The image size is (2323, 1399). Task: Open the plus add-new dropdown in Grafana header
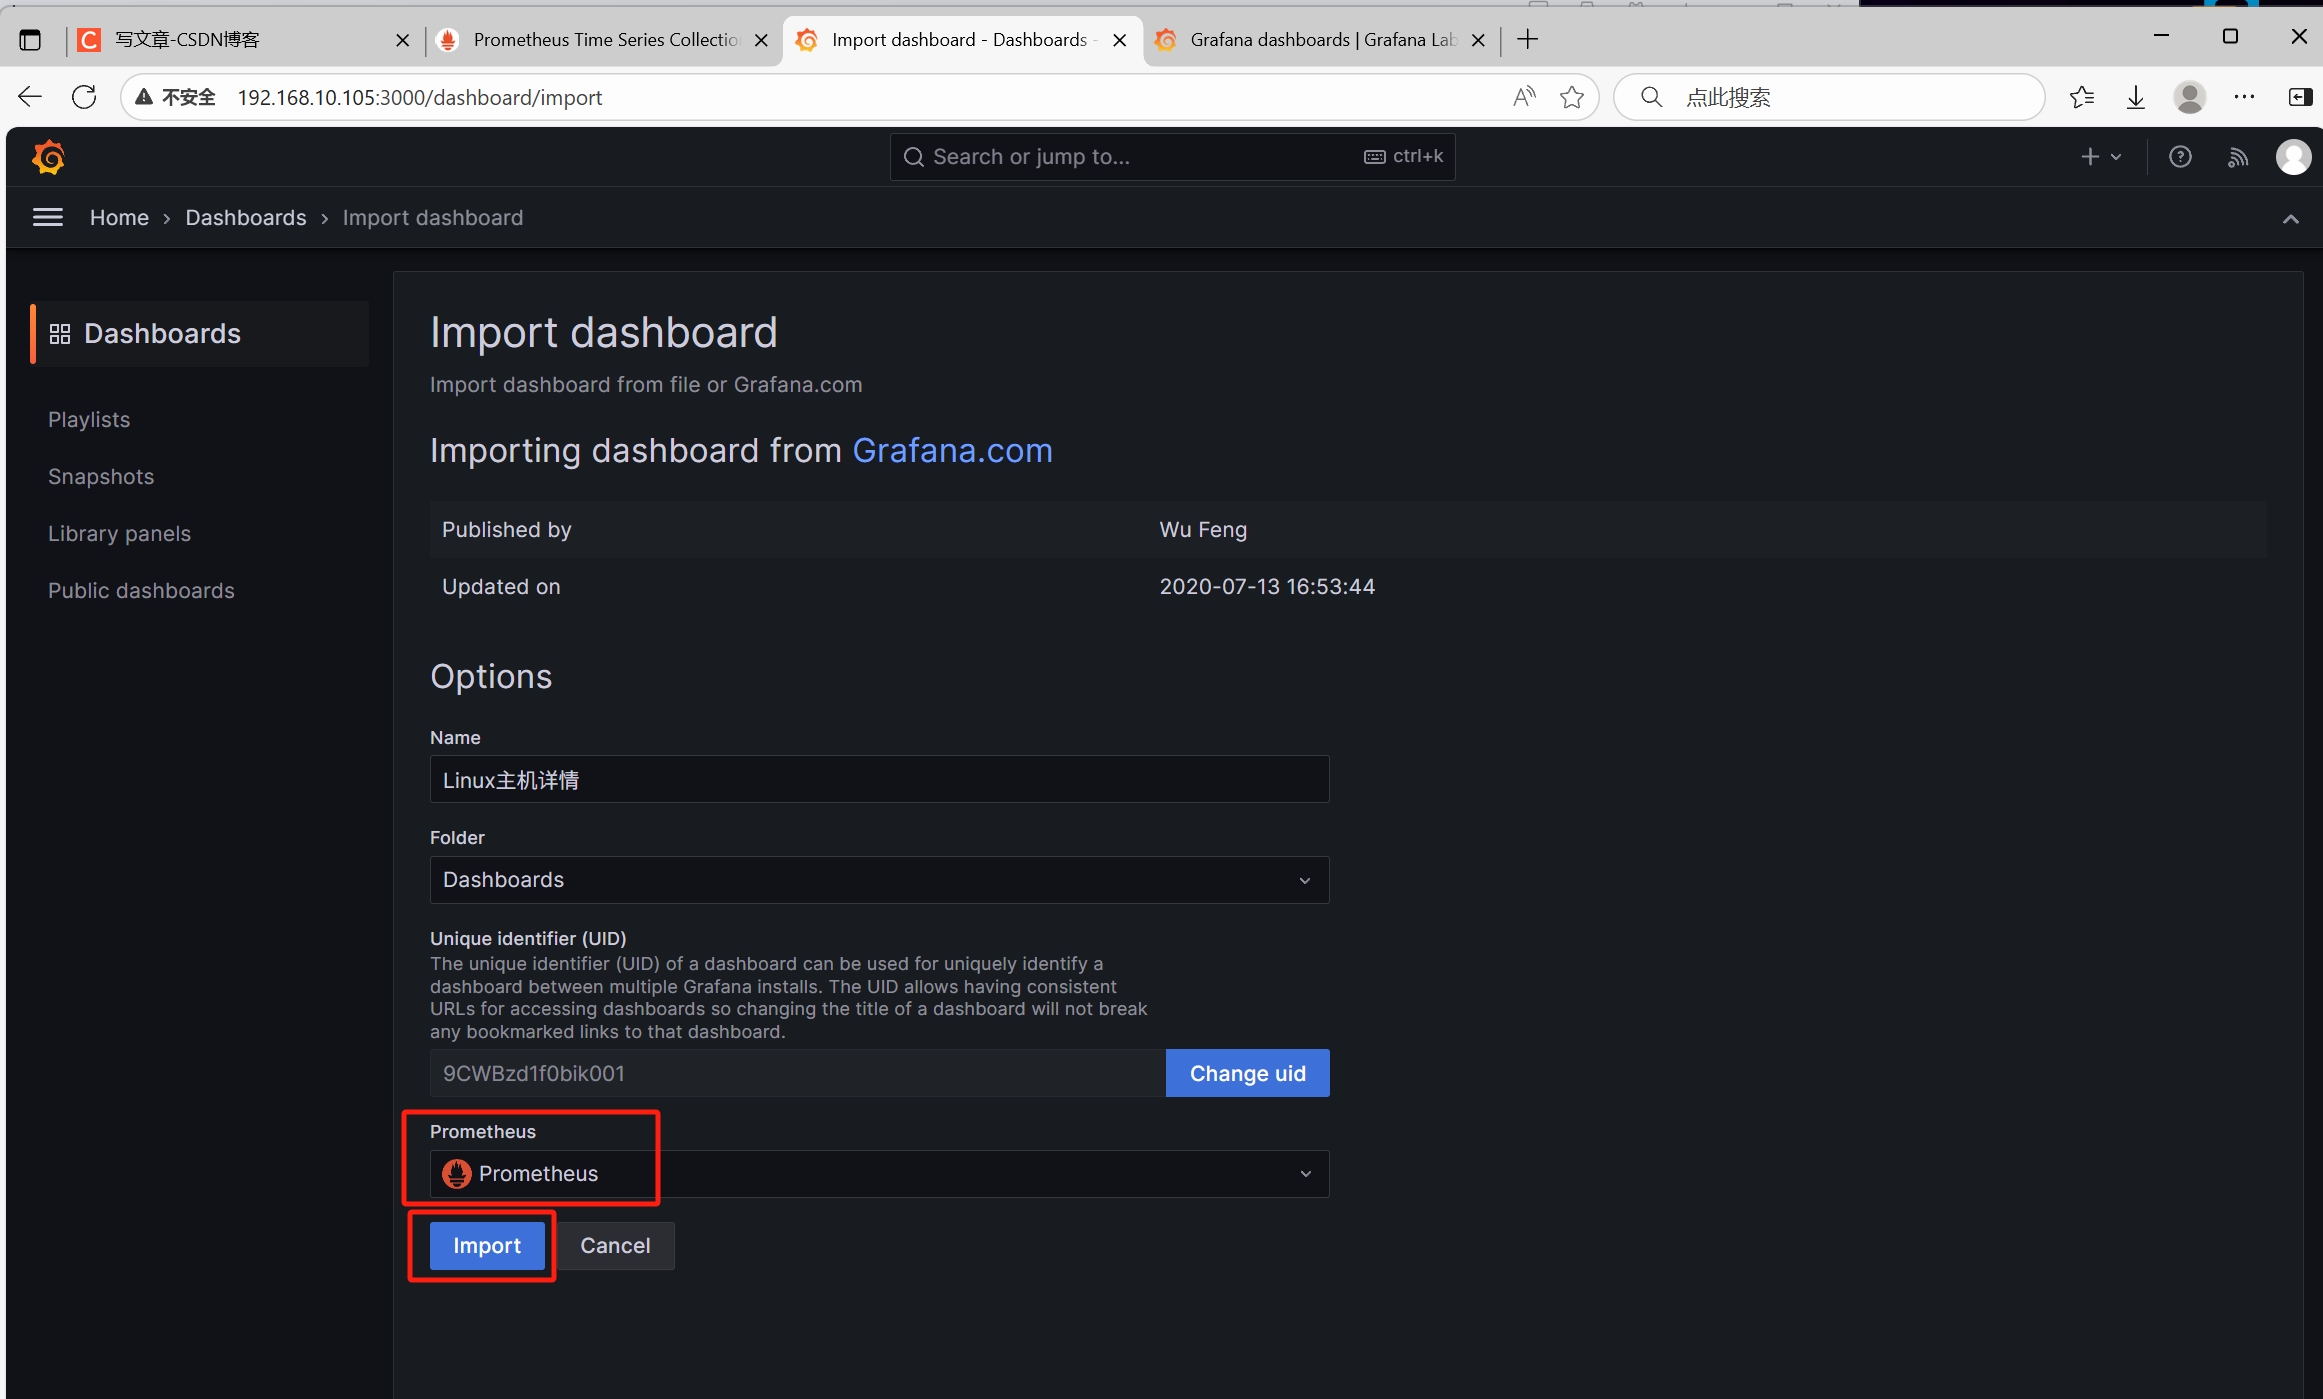(2101, 157)
